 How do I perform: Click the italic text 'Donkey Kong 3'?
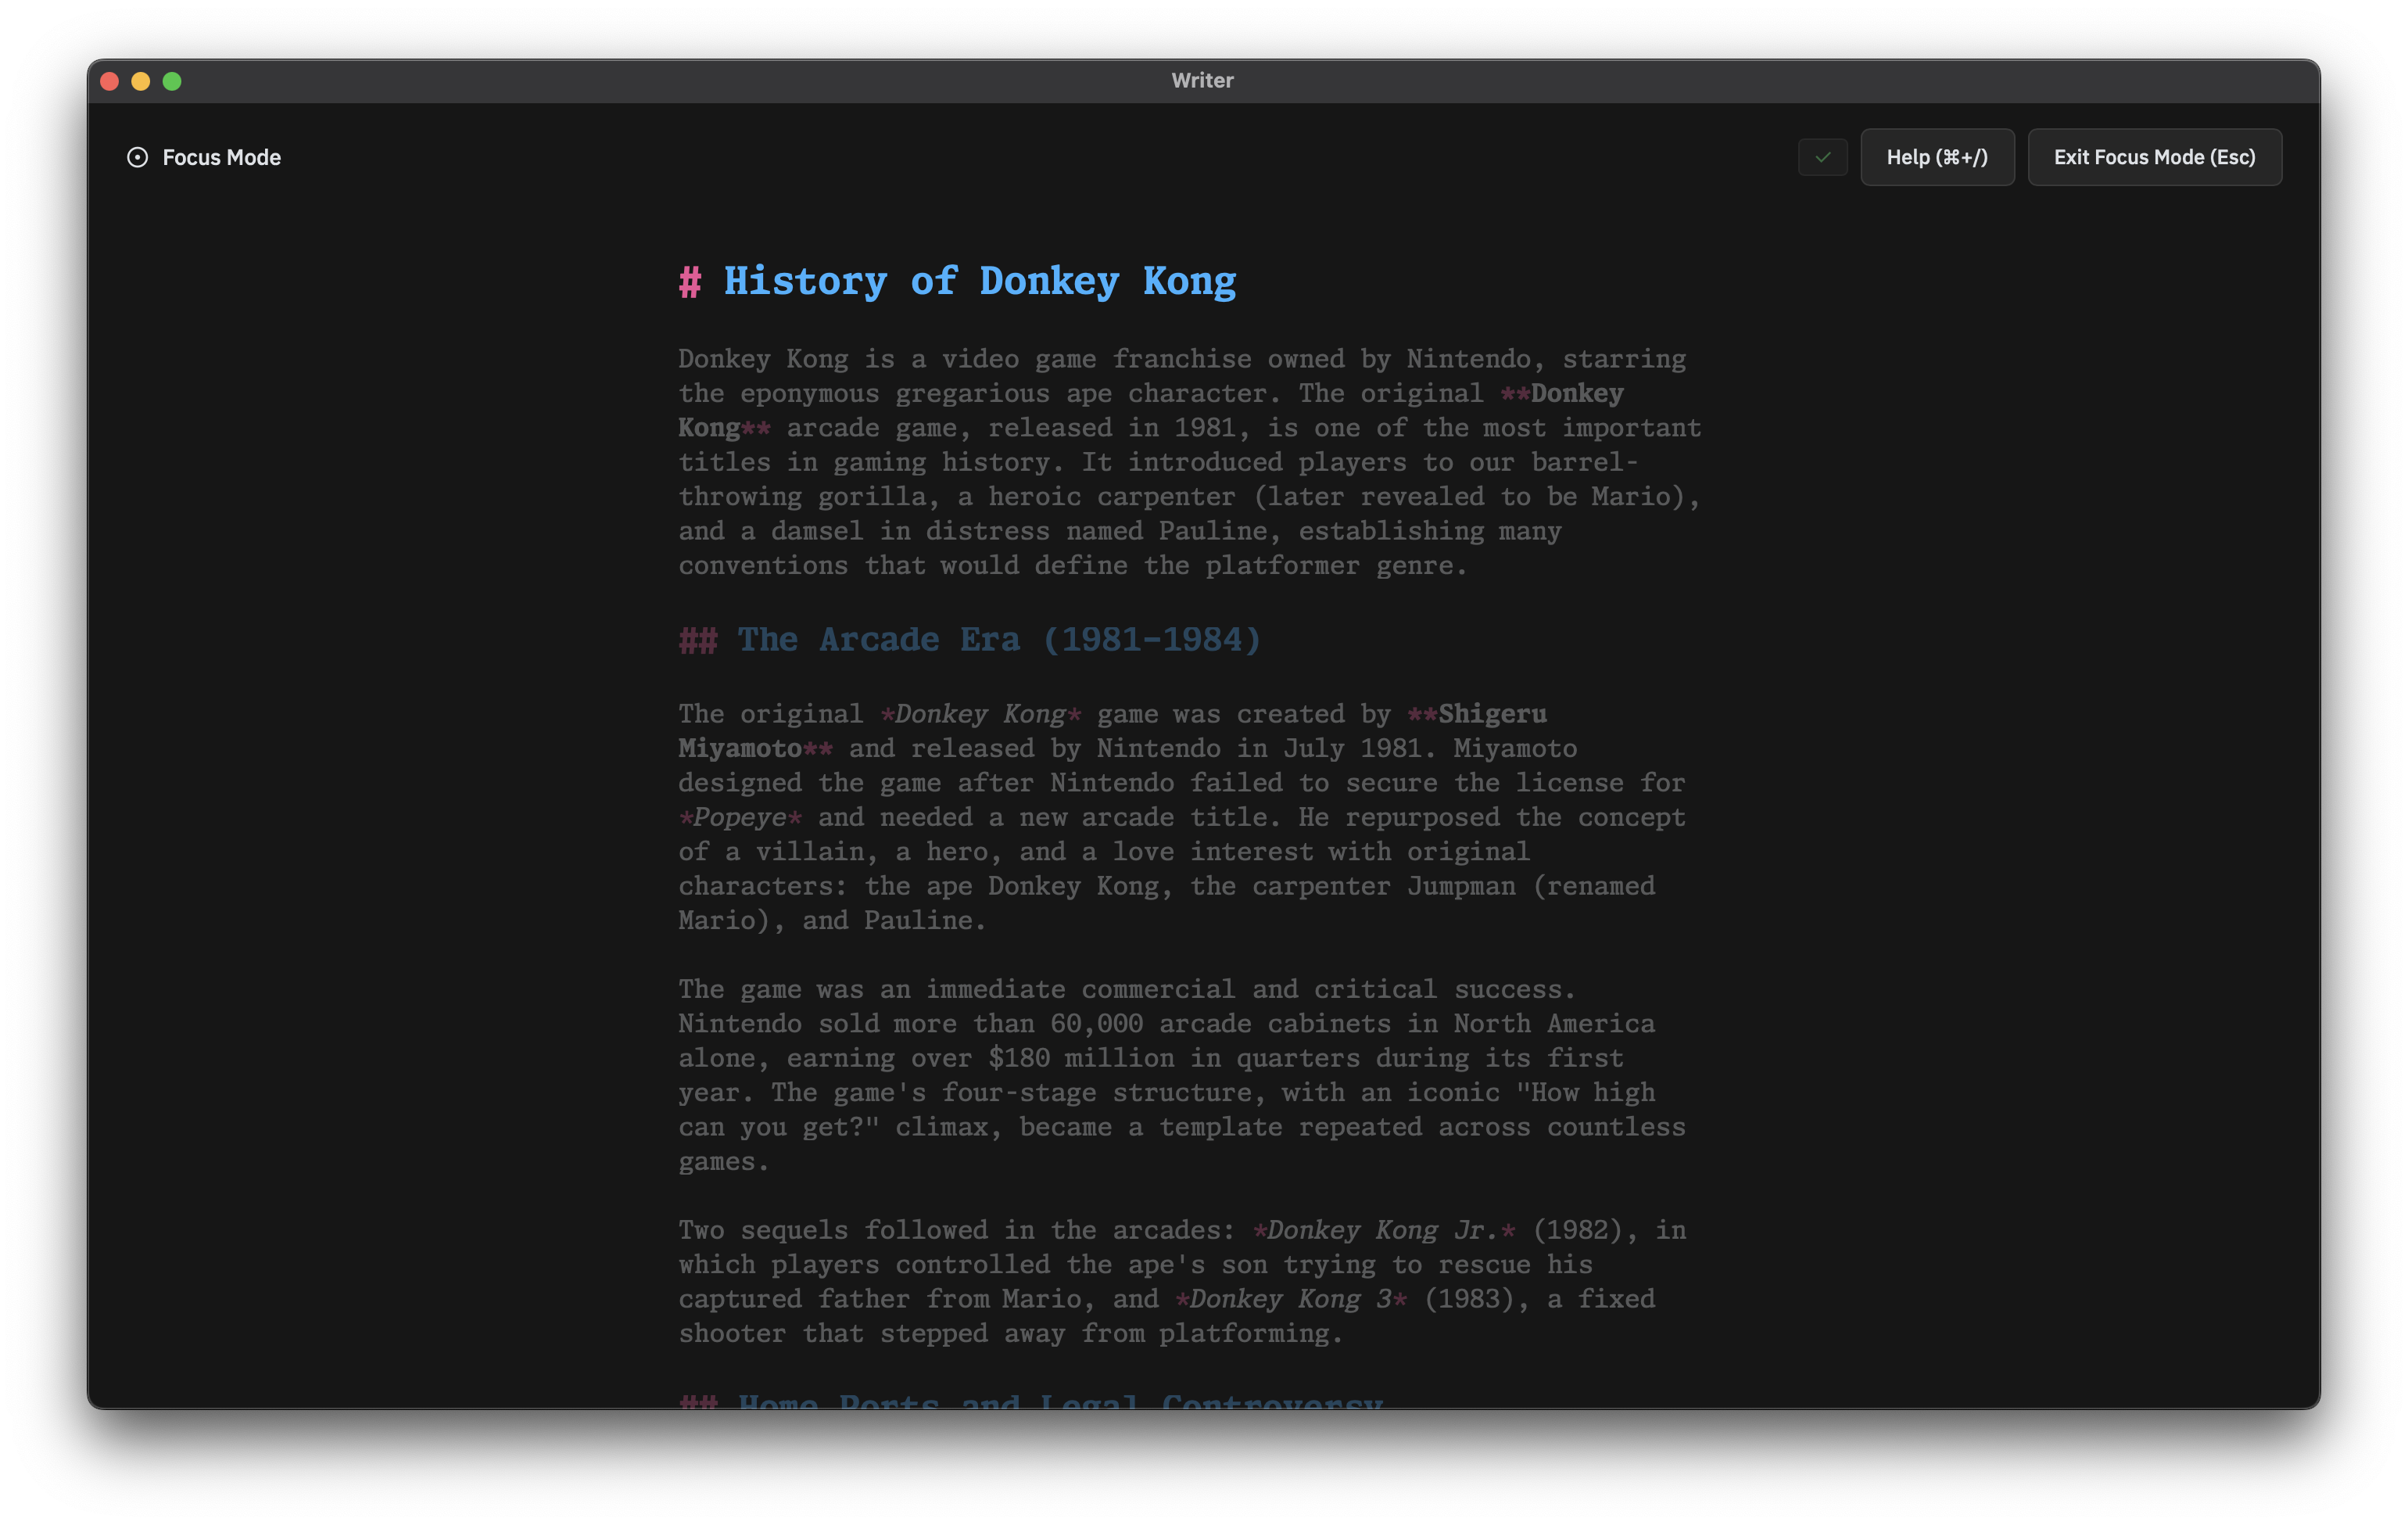(1290, 1298)
